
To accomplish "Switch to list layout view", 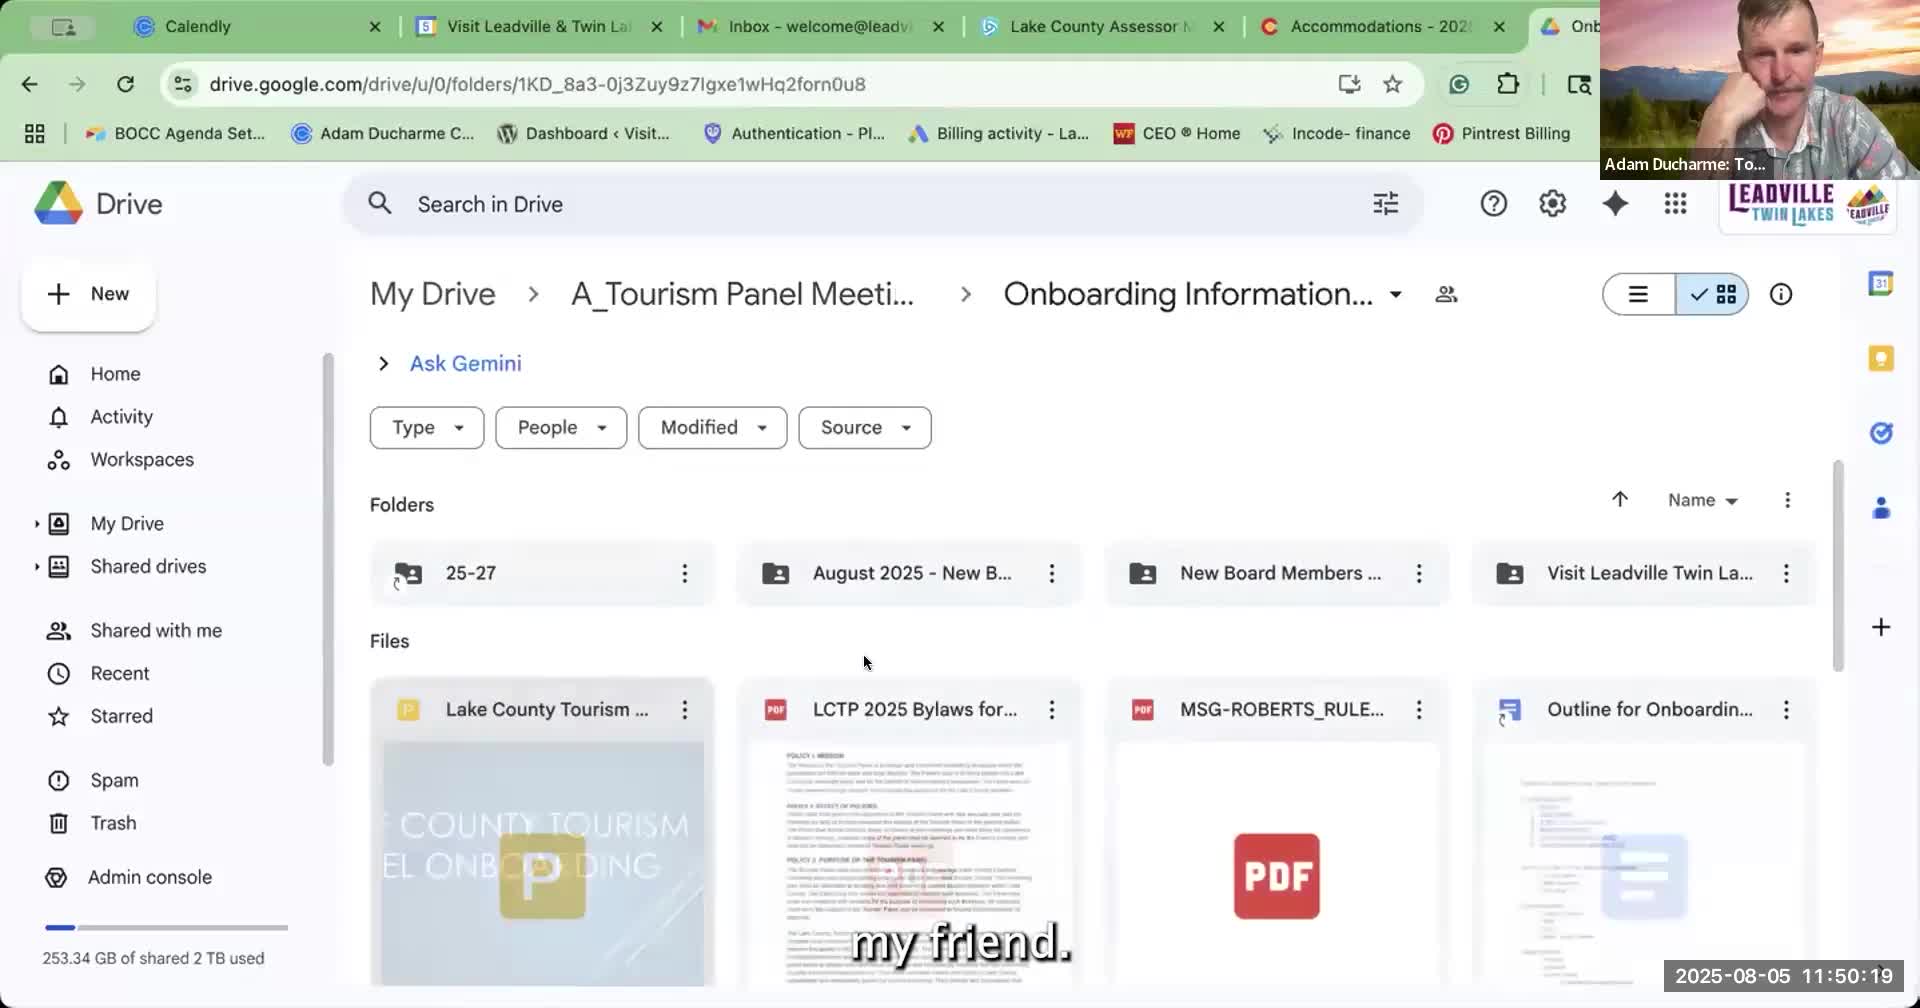I will coord(1639,294).
